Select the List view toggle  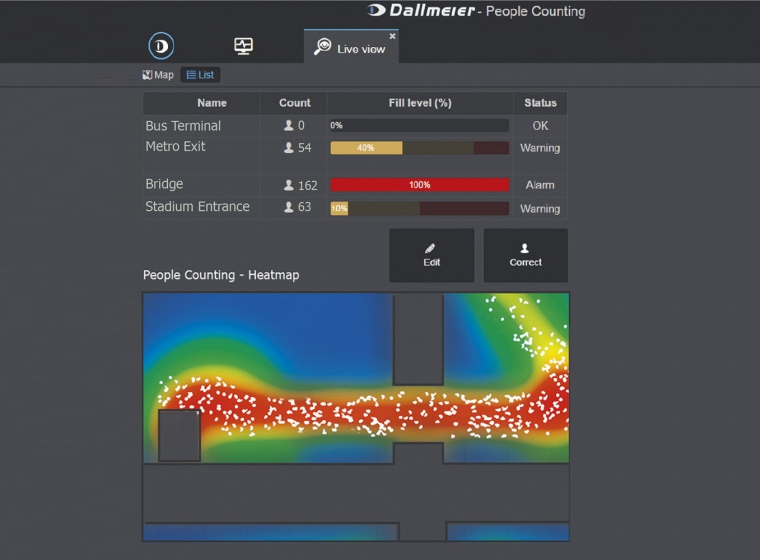point(200,75)
